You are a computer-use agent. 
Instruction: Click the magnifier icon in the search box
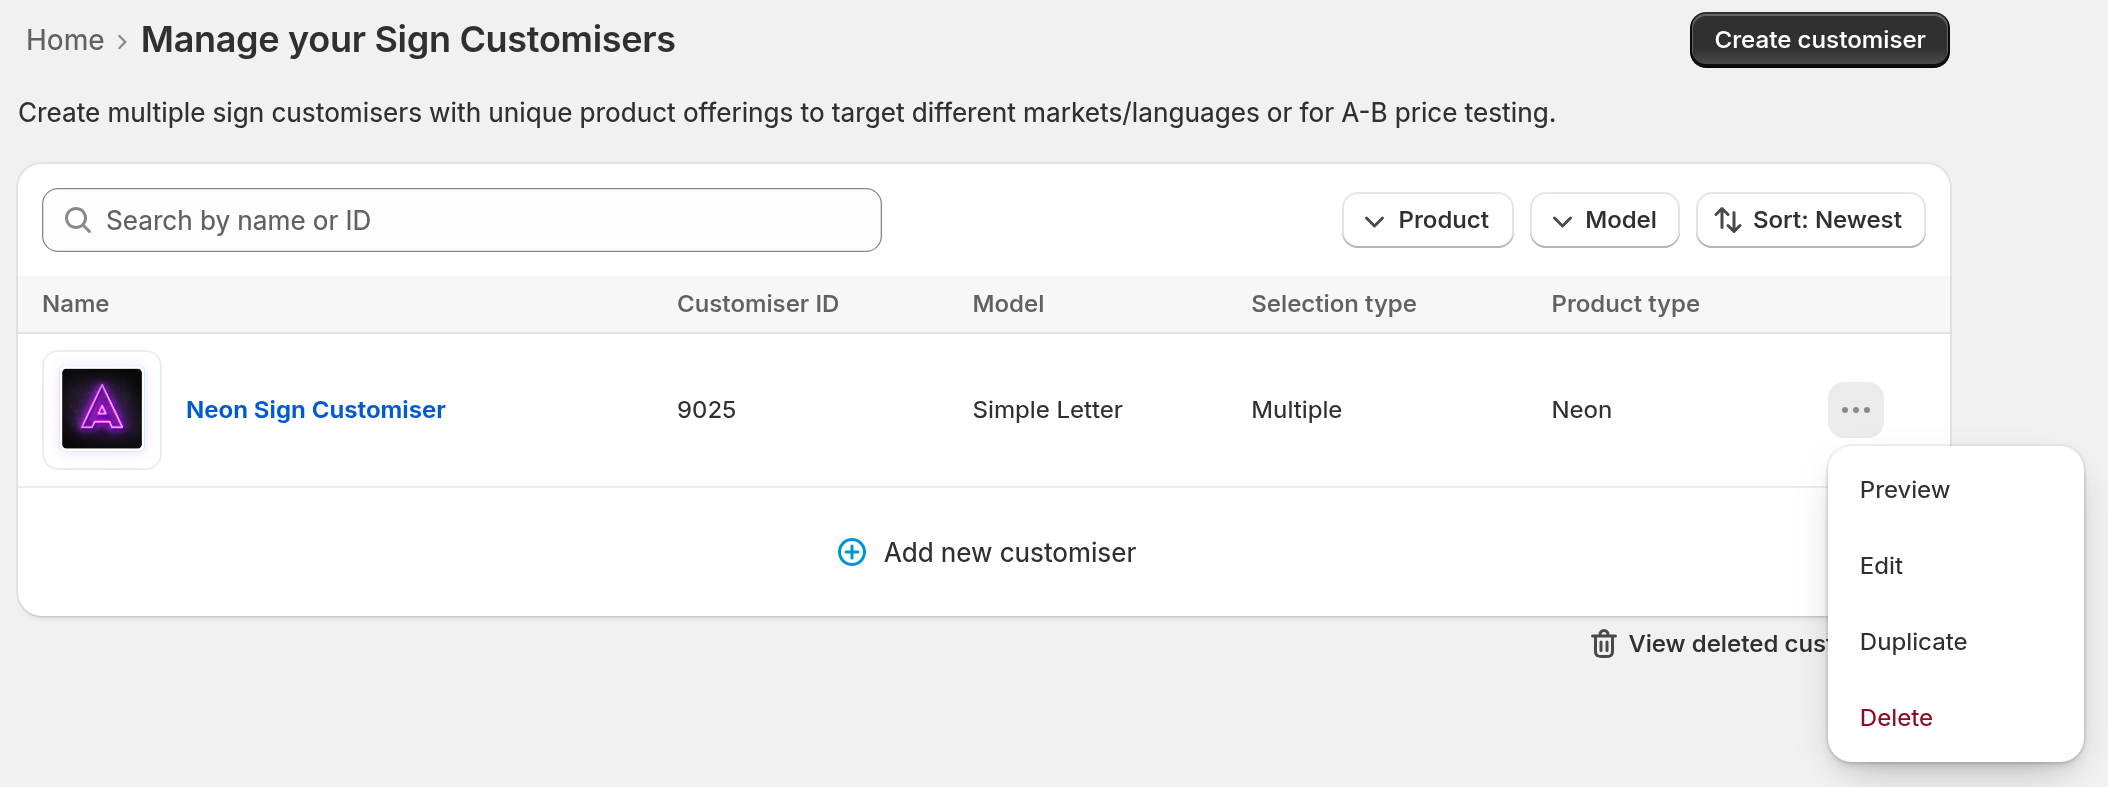pyautogui.click(x=78, y=220)
